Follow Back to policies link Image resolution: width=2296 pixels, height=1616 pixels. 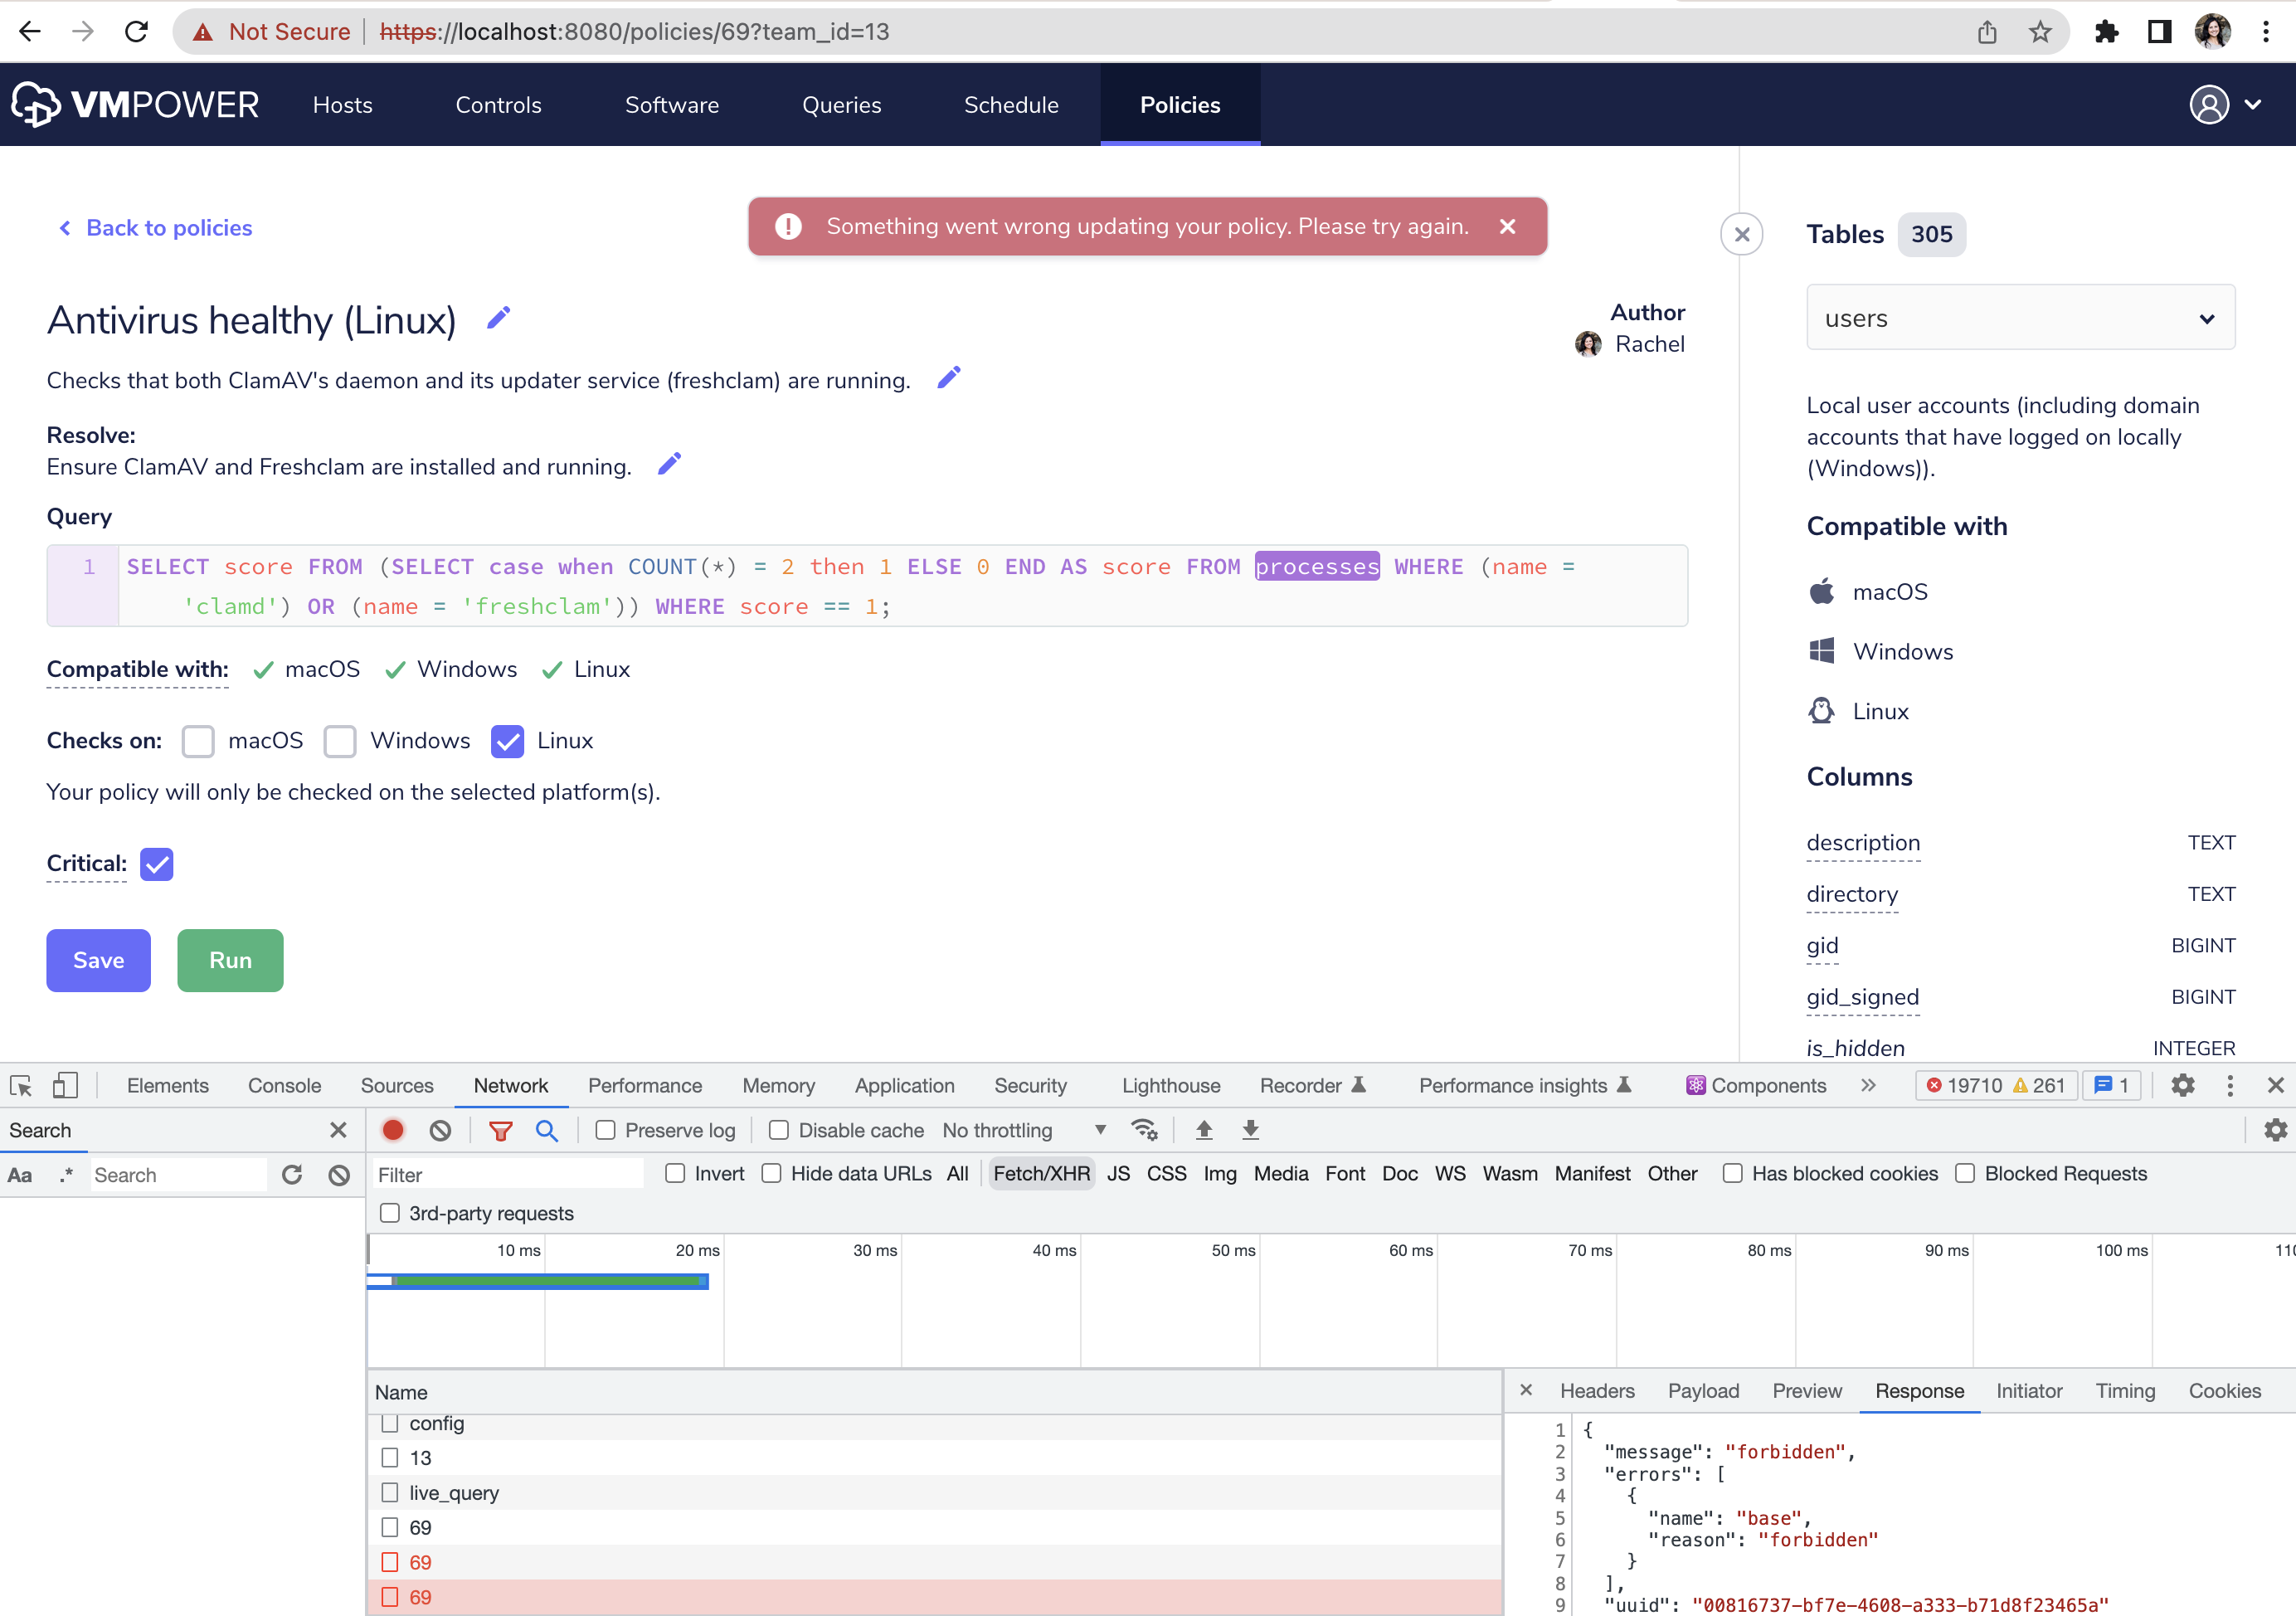click(156, 228)
